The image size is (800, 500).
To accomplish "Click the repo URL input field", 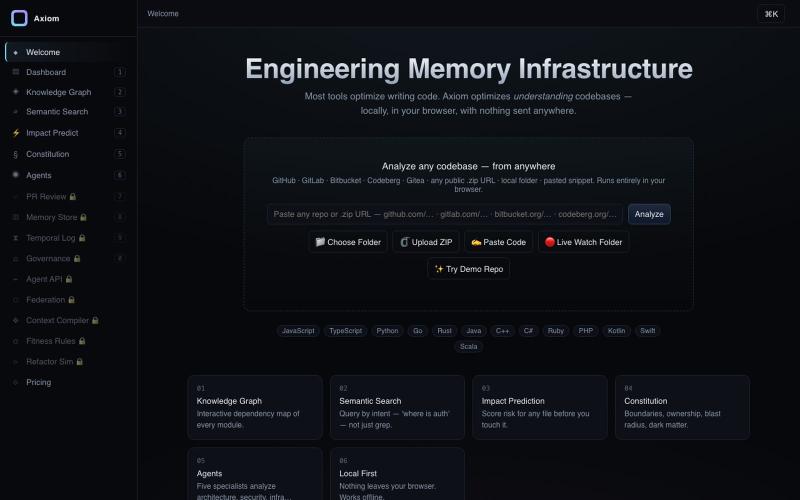I will 444,214.
